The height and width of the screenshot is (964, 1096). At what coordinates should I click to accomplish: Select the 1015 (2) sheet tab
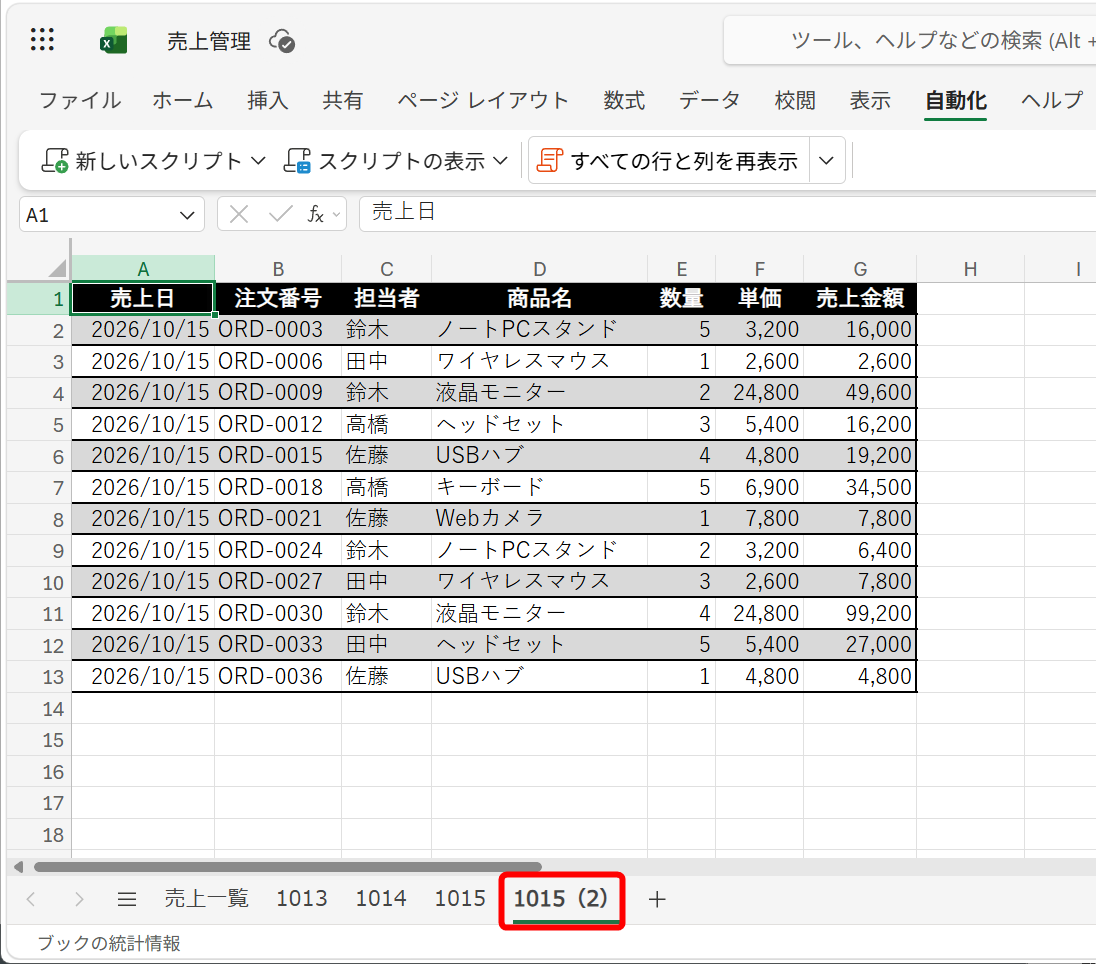pos(561,898)
